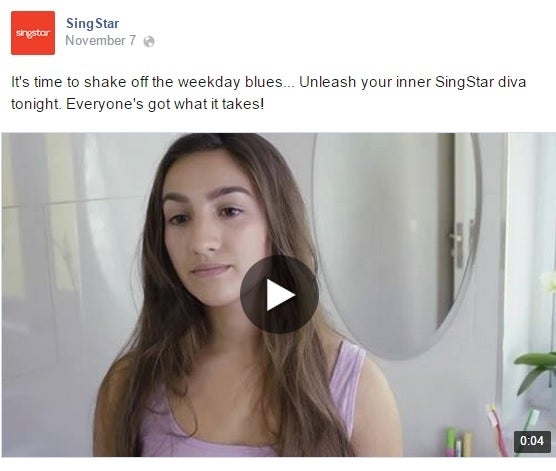556x471 pixels.
Task: Click the globe public audience icon
Action: pyautogui.click(x=149, y=41)
